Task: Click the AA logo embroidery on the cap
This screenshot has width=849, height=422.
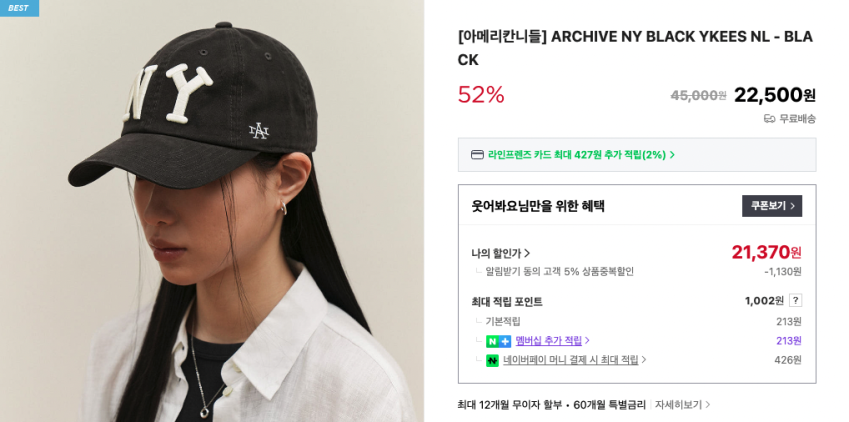Action: pos(259,131)
